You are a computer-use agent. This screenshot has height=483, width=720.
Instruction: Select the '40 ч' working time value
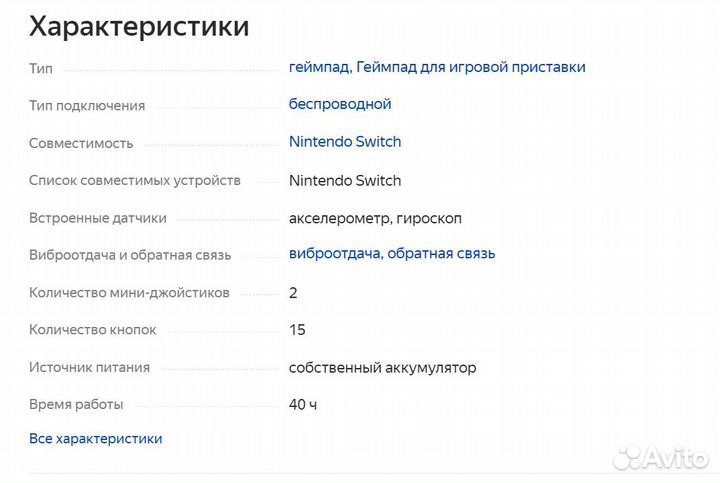pyautogui.click(x=303, y=404)
